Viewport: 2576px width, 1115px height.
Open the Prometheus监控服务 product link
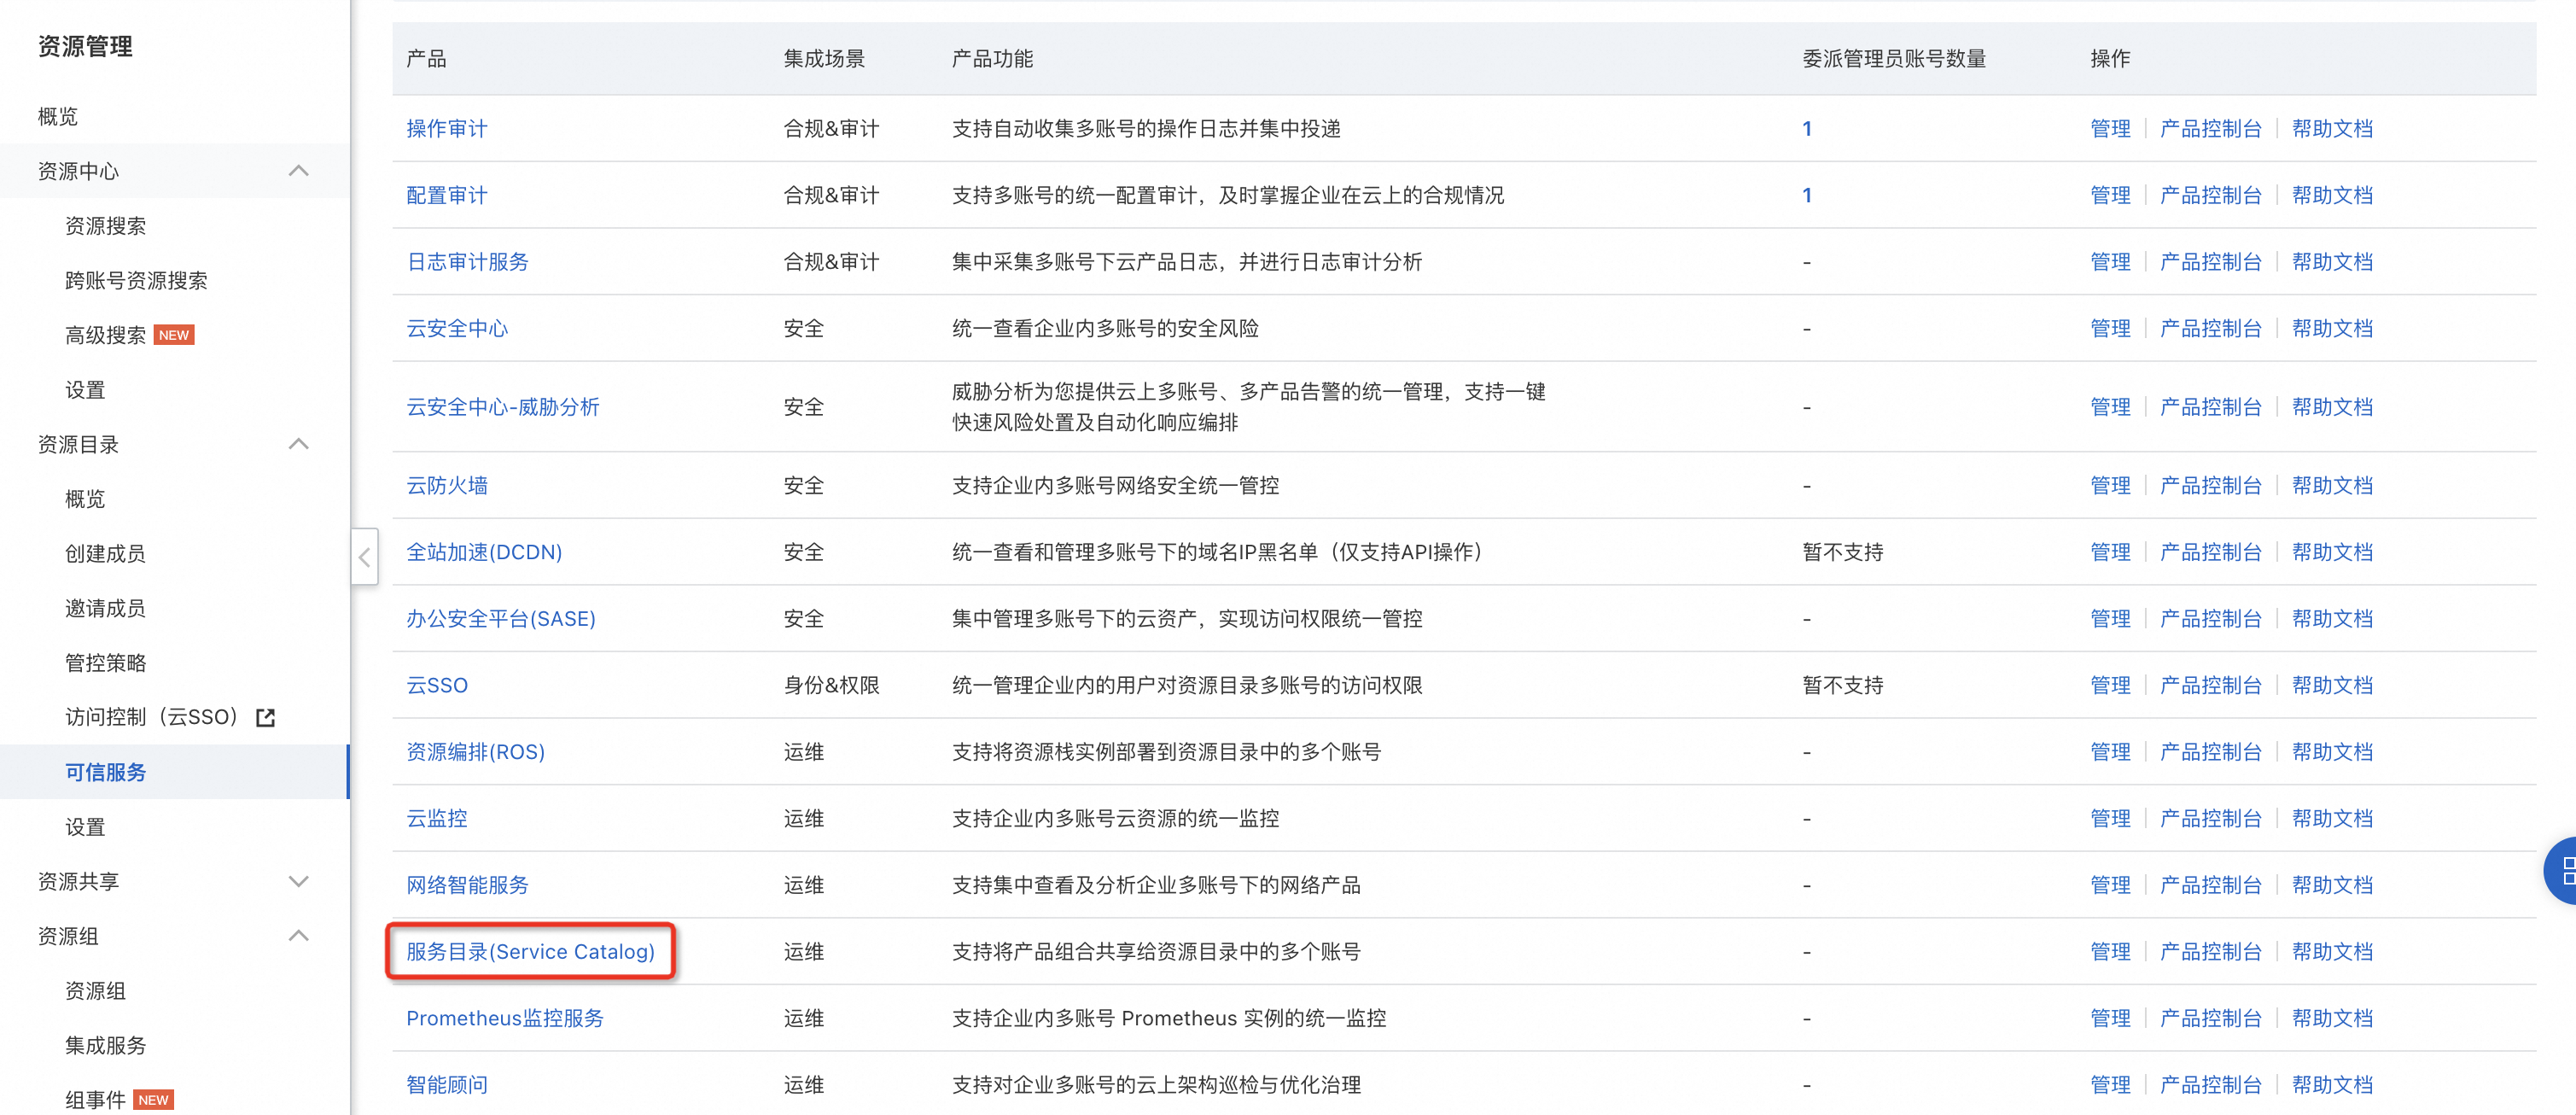(x=504, y=1018)
